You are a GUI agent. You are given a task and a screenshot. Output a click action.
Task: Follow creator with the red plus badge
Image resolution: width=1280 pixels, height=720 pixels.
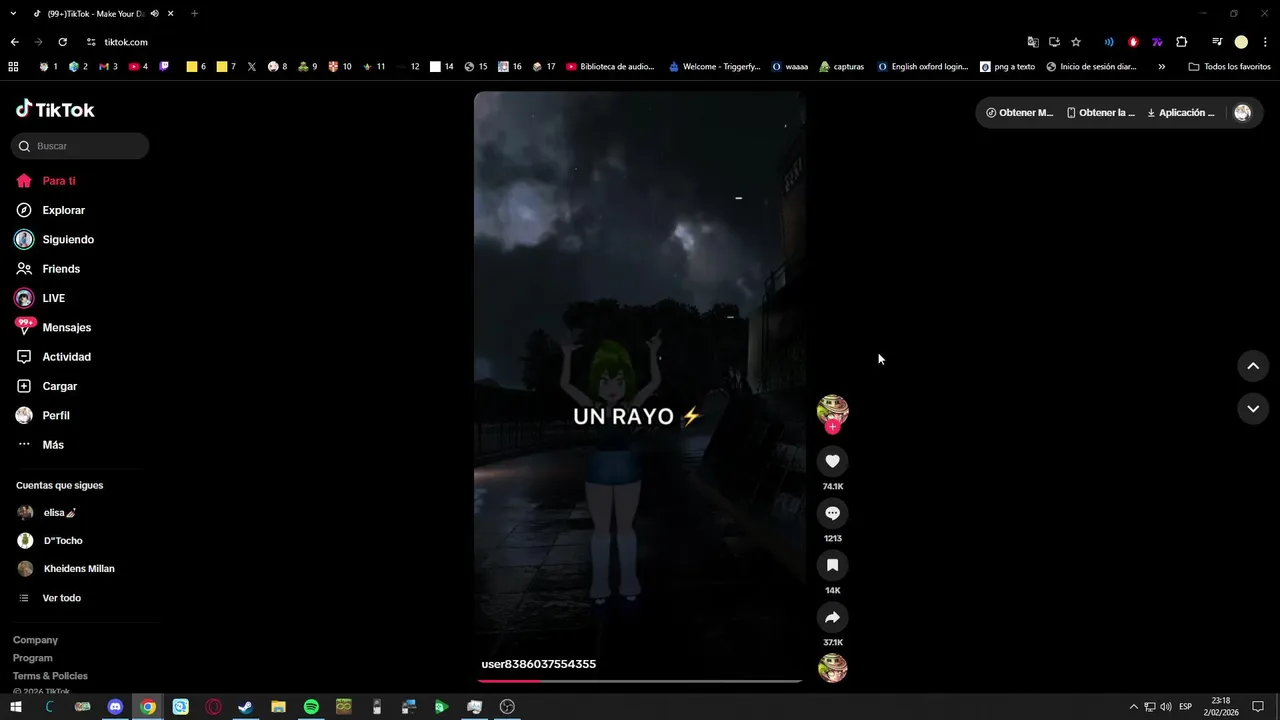pyautogui.click(x=832, y=427)
